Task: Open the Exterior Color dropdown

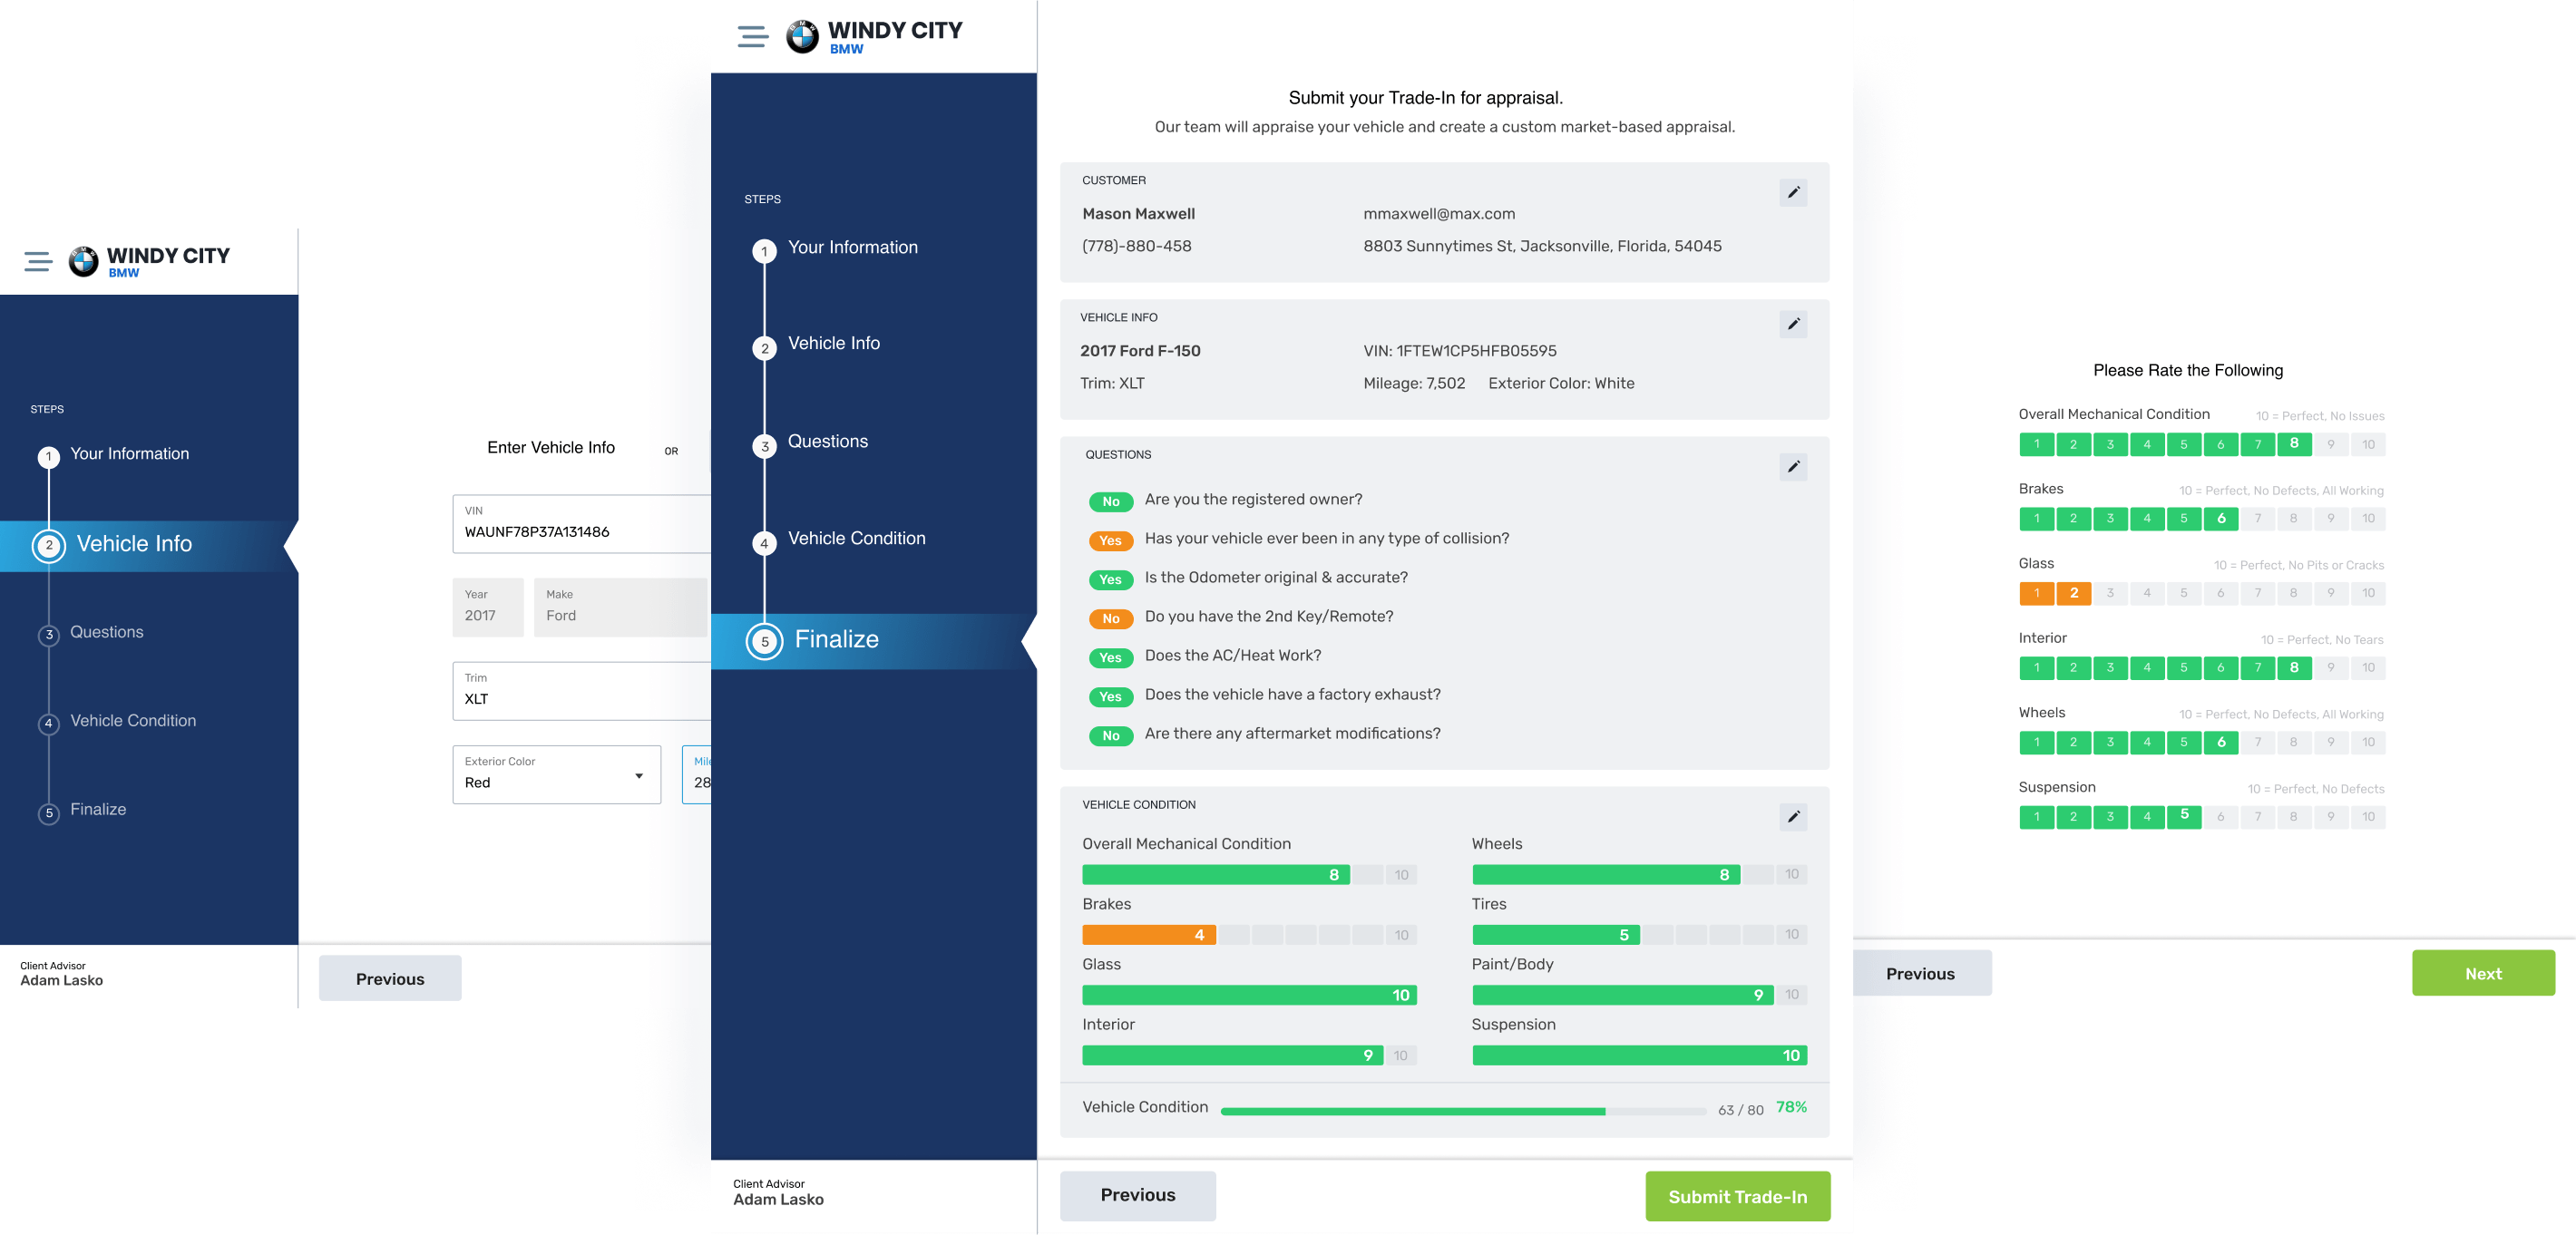Action: 556,775
